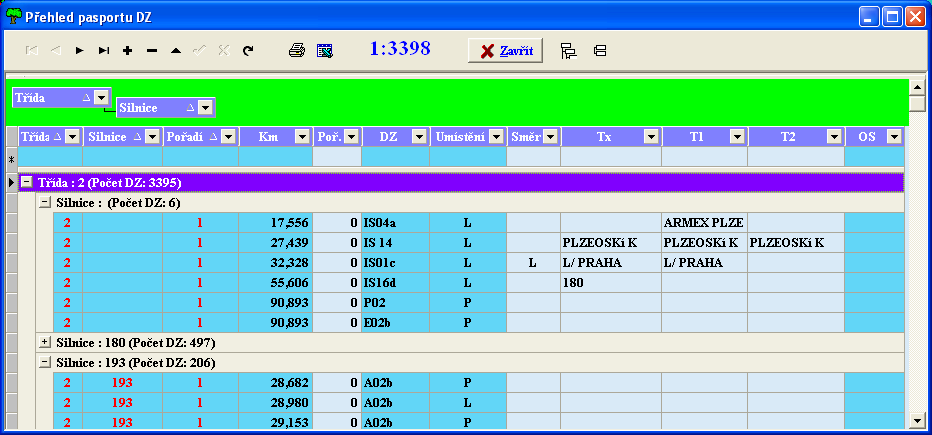Select cell IS04a
932x435 pixels.
coord(395,223)
